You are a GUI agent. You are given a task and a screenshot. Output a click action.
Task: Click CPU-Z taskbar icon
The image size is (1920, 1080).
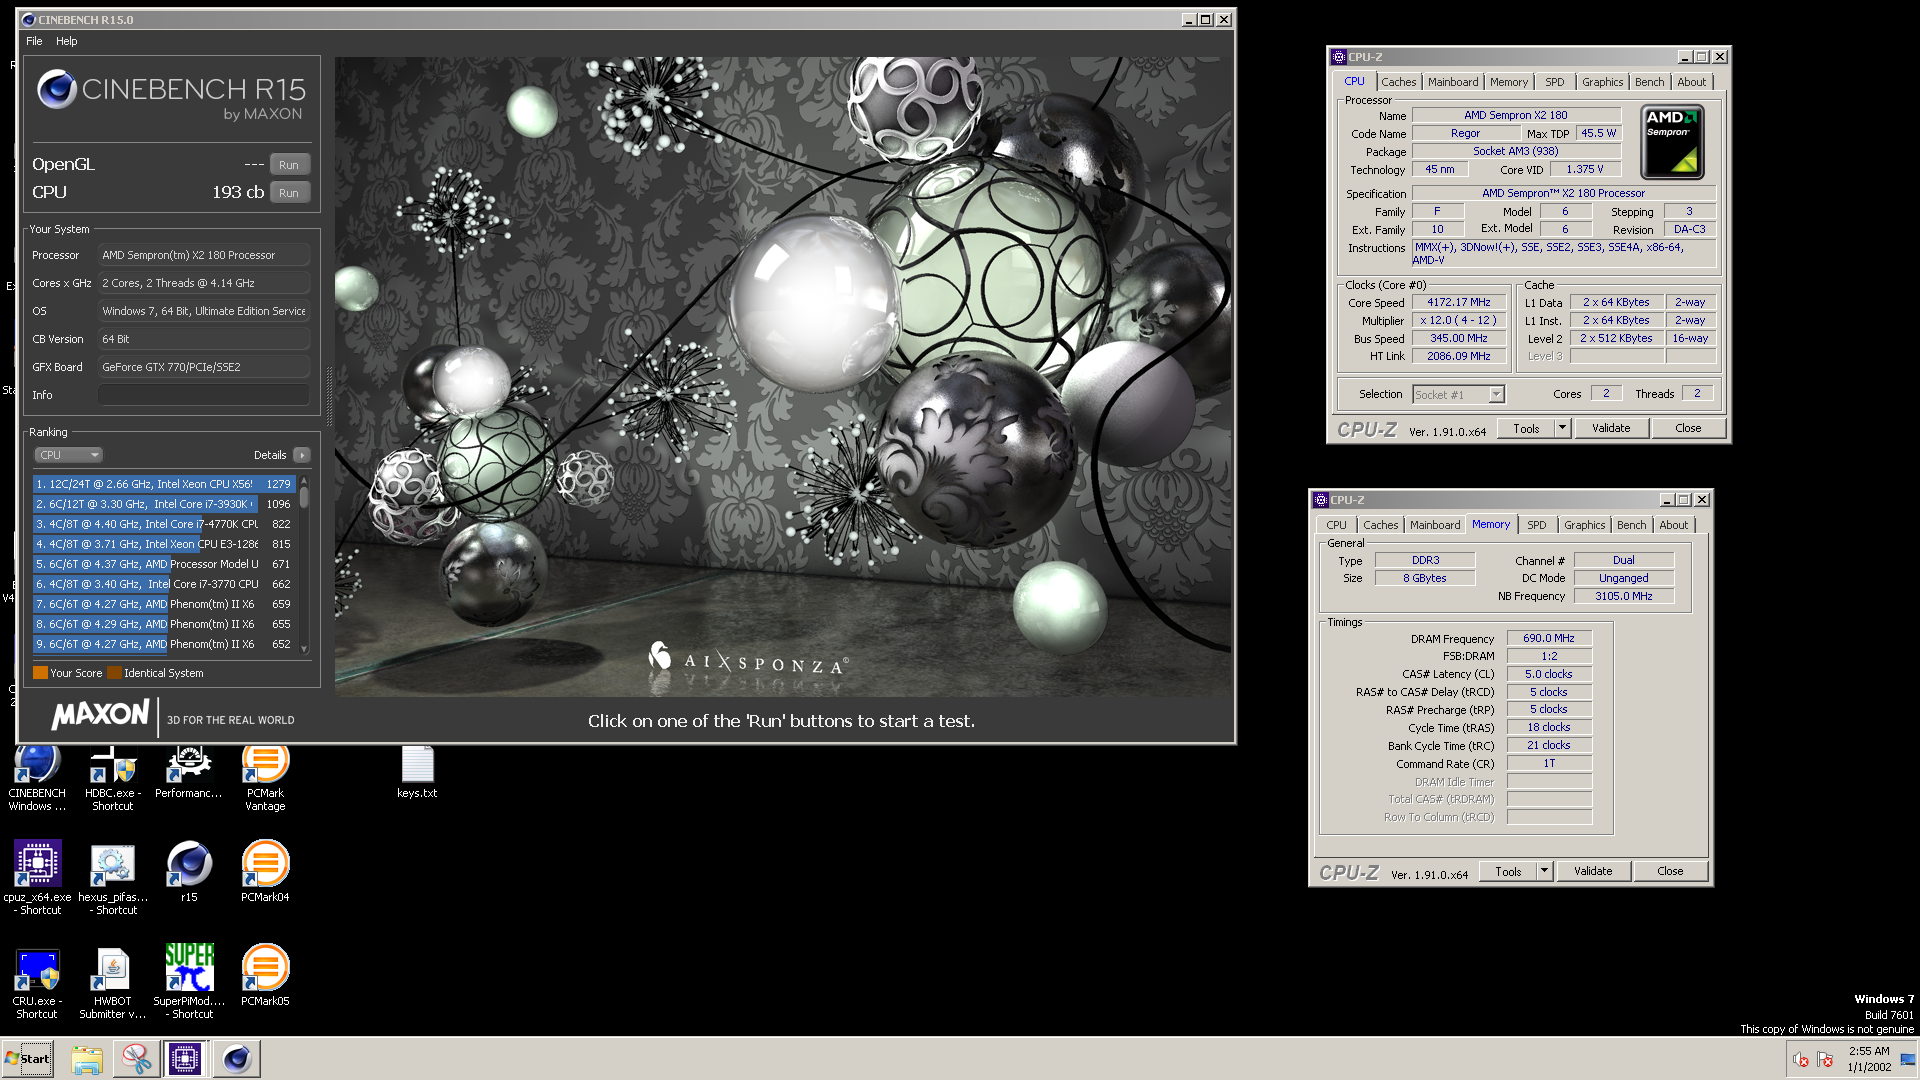point(185,1059)
